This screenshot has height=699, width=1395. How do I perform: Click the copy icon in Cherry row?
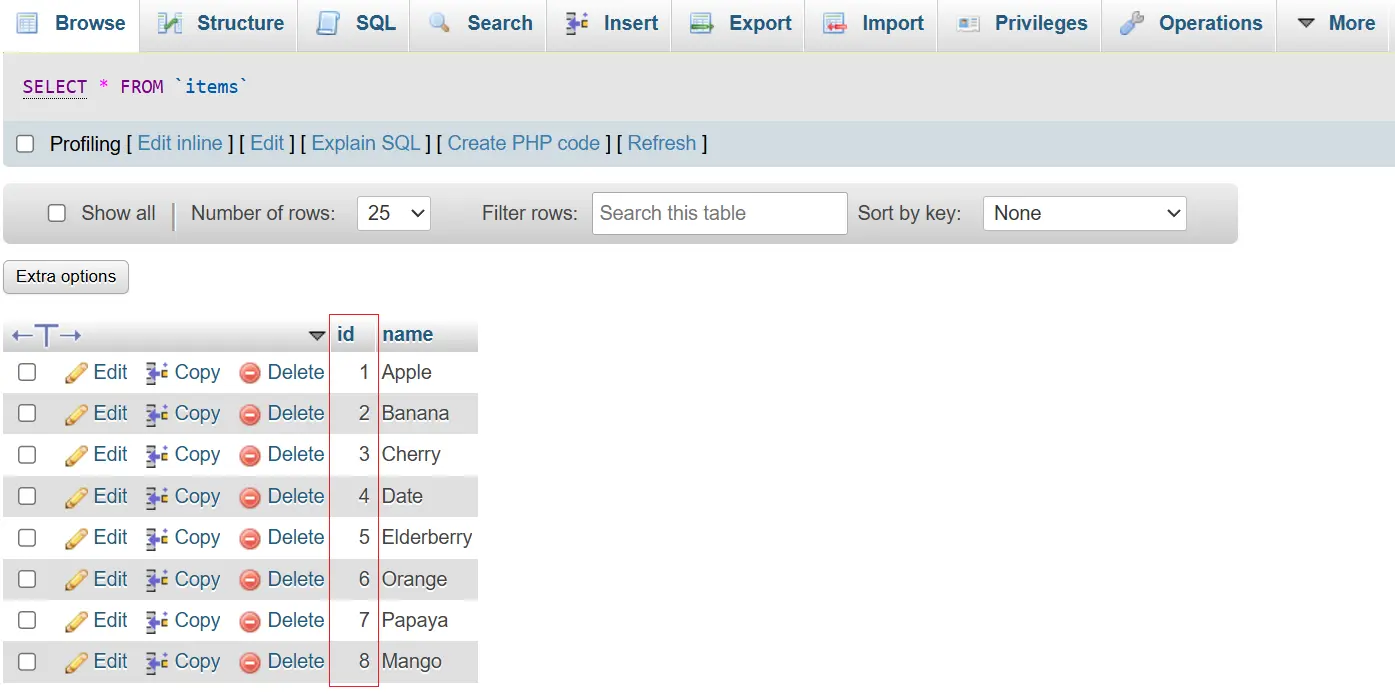(157, 455)
